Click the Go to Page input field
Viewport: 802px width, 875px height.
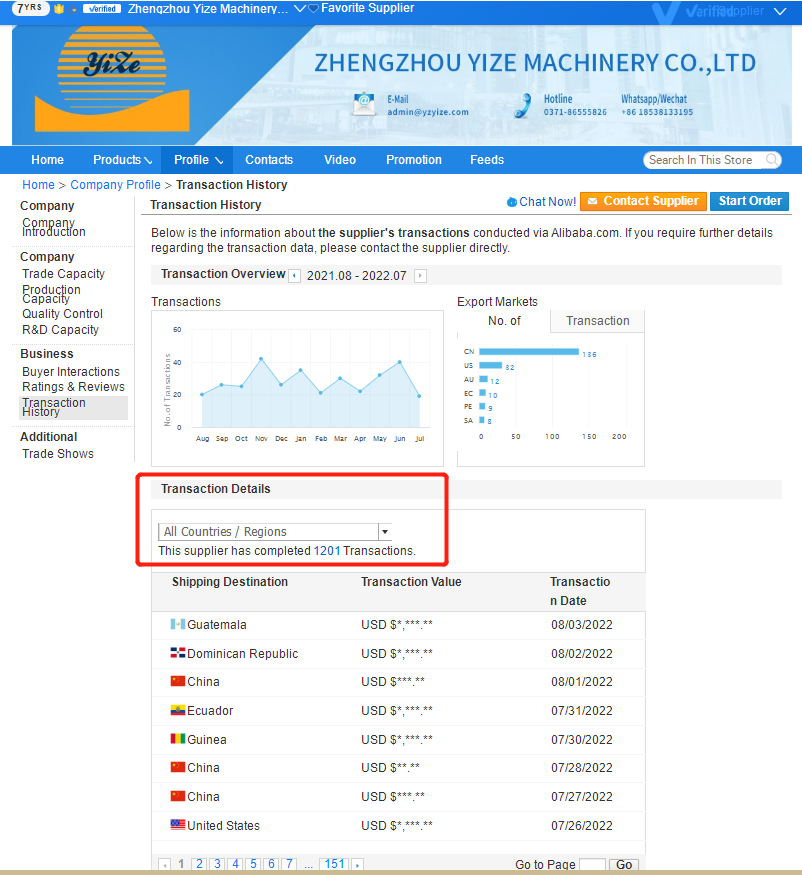click(x=592, y=865)
